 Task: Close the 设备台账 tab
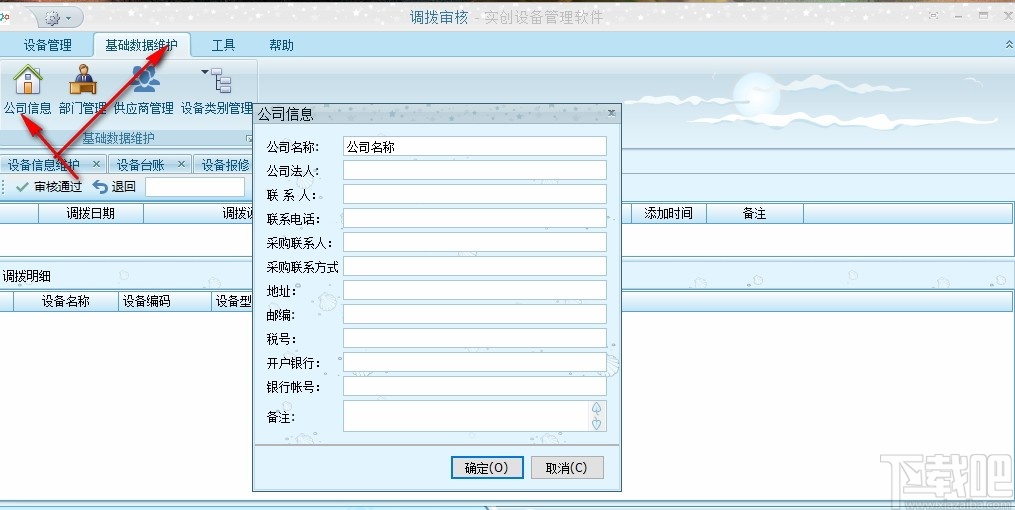click(x=181, y=164)
